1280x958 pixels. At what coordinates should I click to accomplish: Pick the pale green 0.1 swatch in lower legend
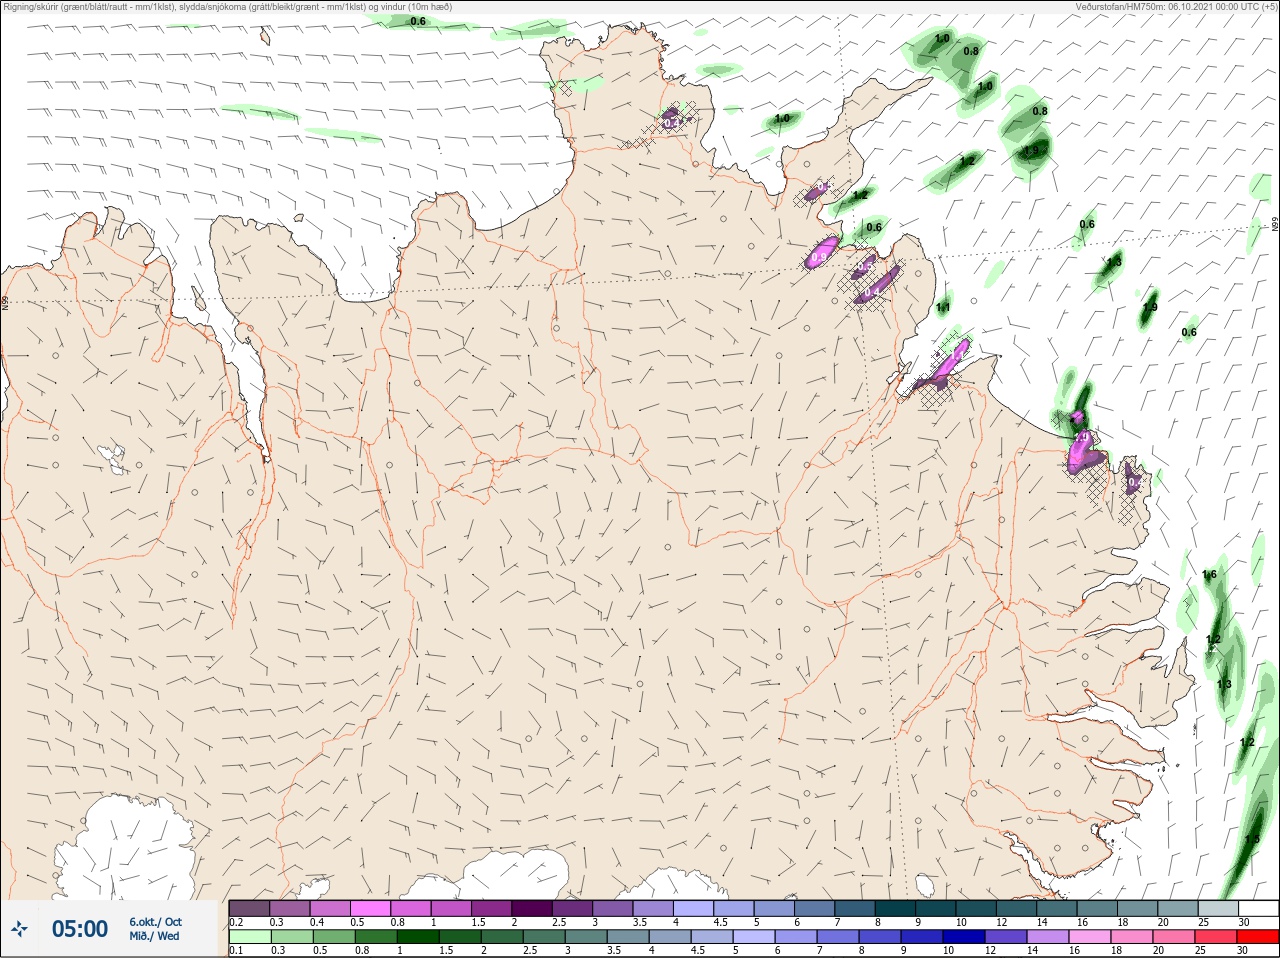249,937
